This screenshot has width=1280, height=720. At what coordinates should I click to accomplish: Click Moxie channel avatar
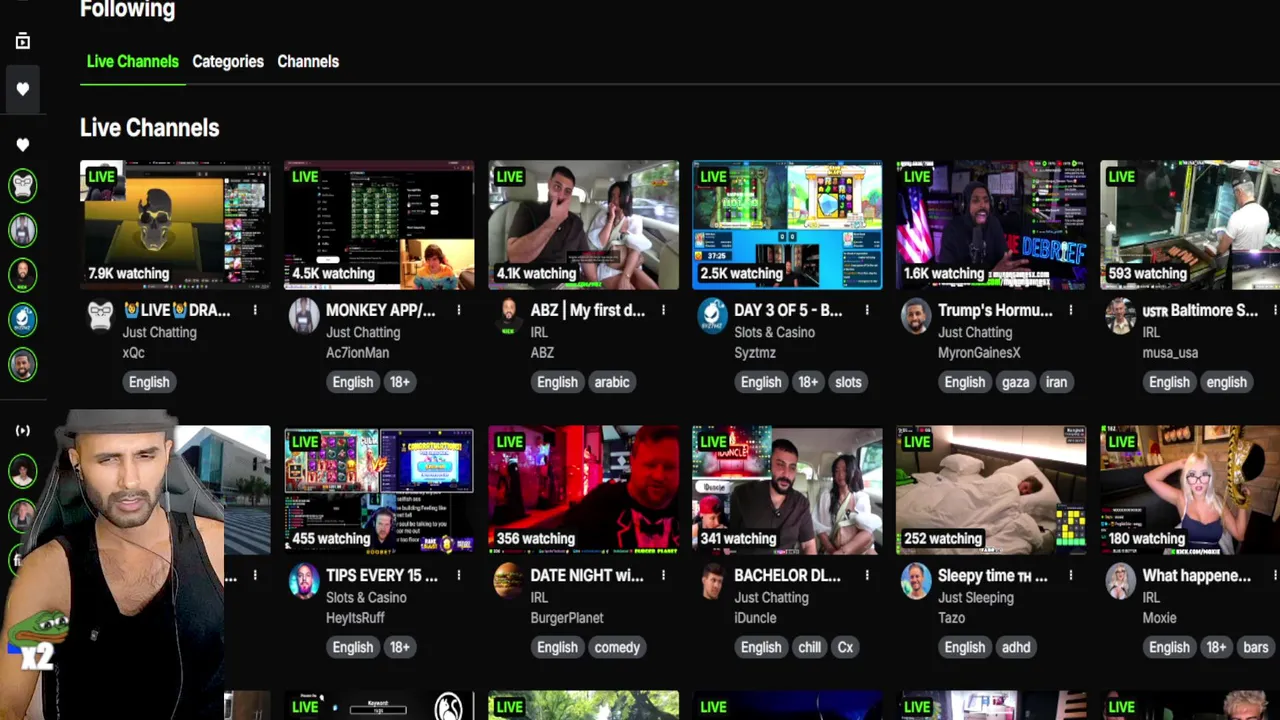1121,581
